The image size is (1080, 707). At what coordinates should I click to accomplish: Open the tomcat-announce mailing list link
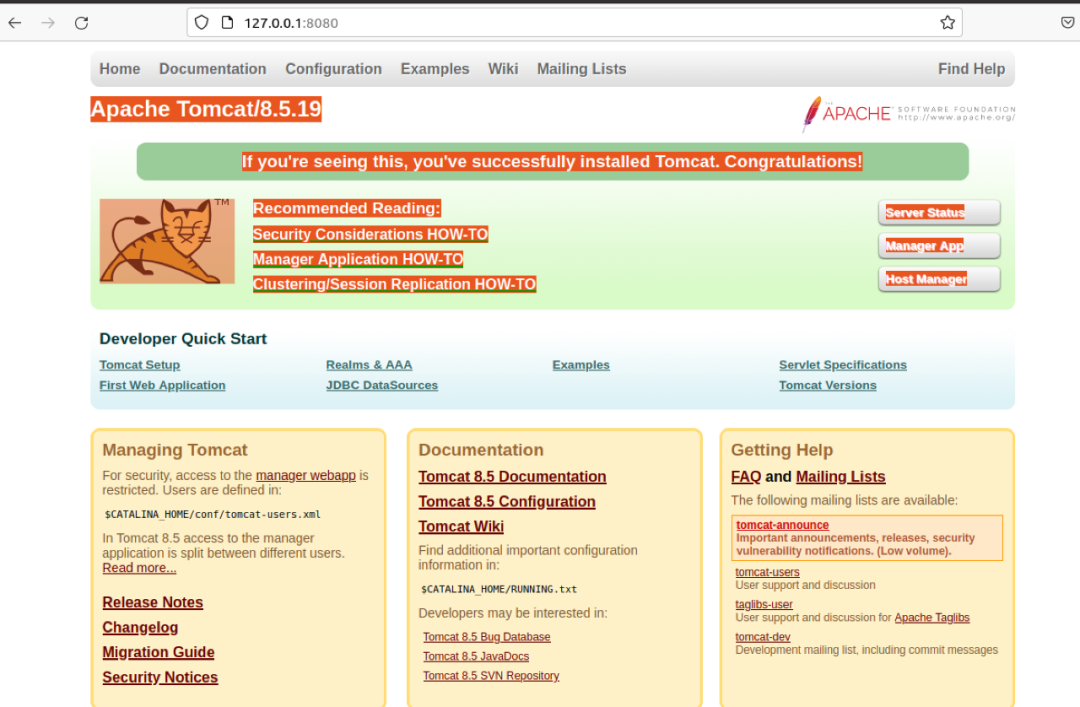(782, 525)
